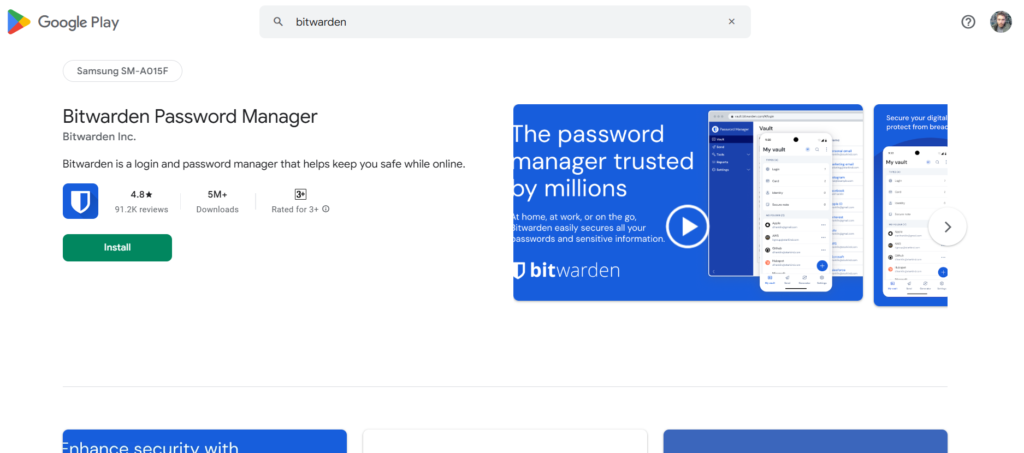Play the Bitwarden promo video
Viewport: 1024px width, 453px height.
click(x=686, y=226)
